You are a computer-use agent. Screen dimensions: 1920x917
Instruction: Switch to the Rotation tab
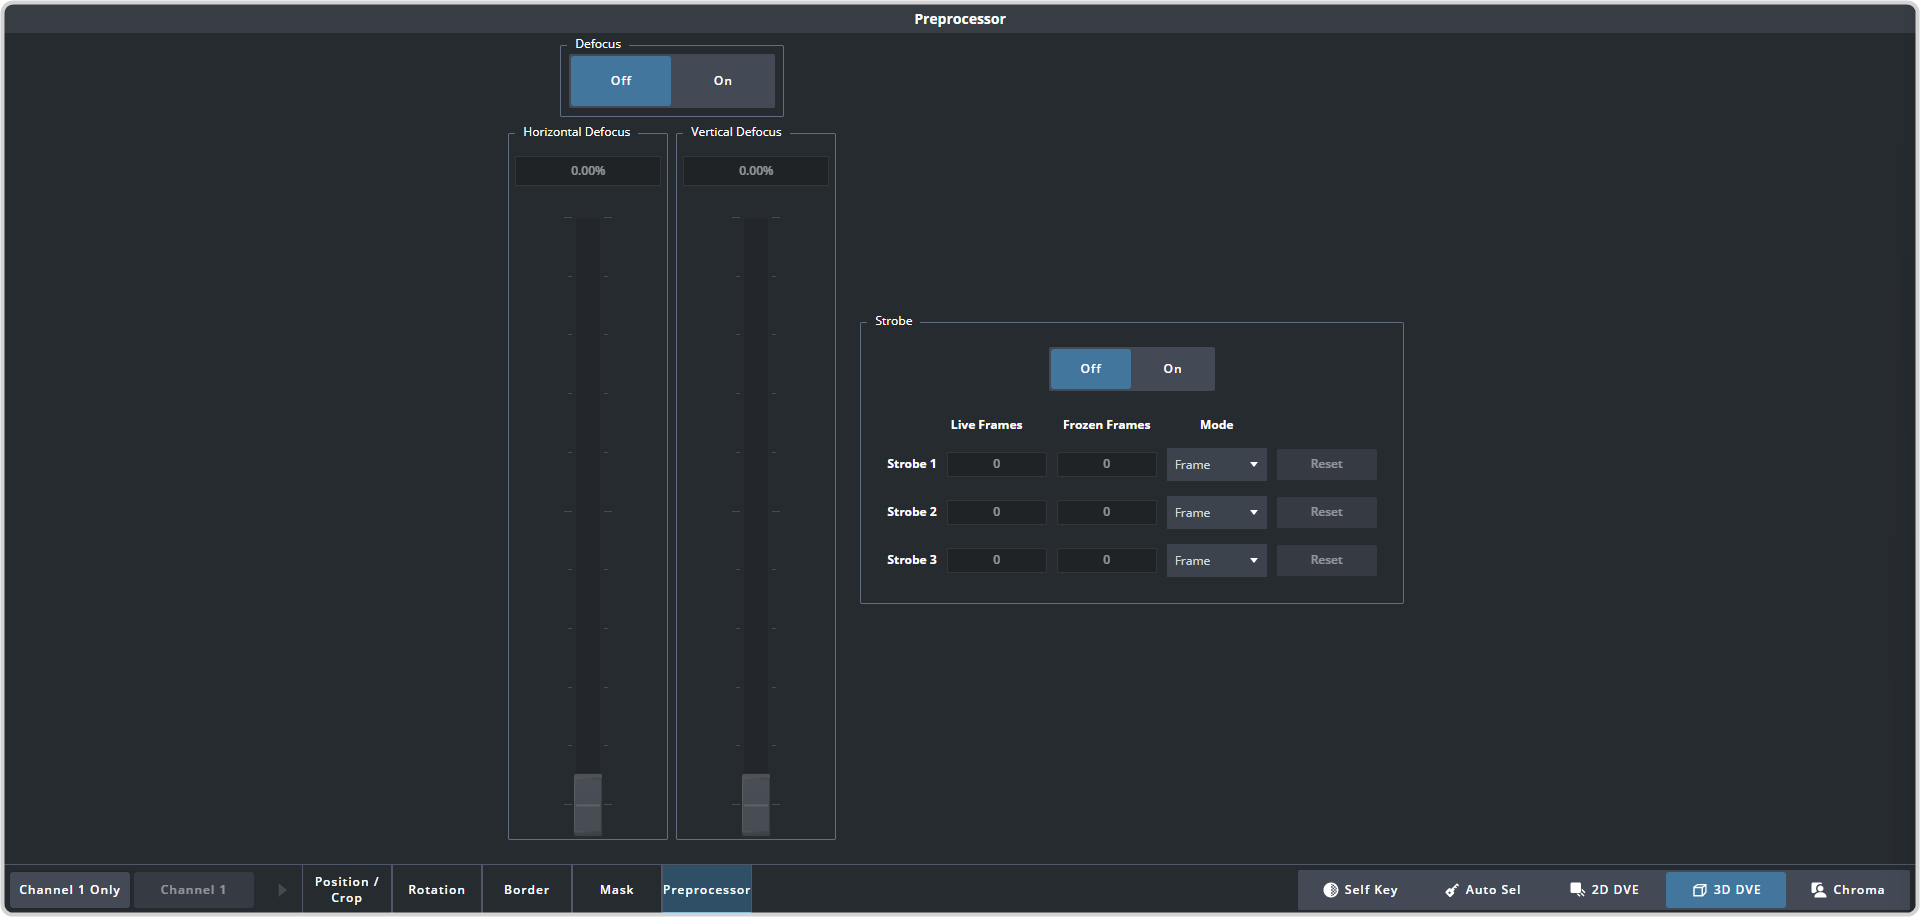tap(436, 890)
